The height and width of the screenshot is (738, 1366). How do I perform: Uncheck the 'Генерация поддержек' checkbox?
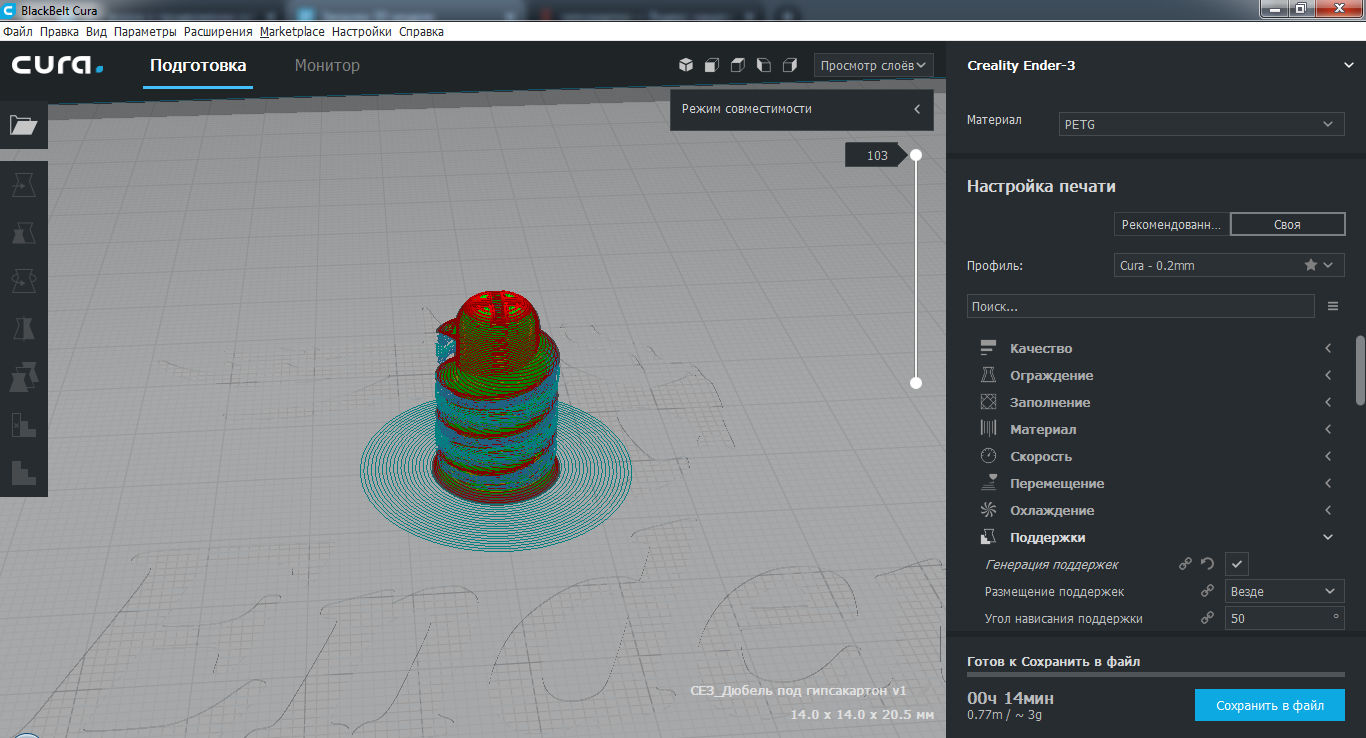[1237, 564]
